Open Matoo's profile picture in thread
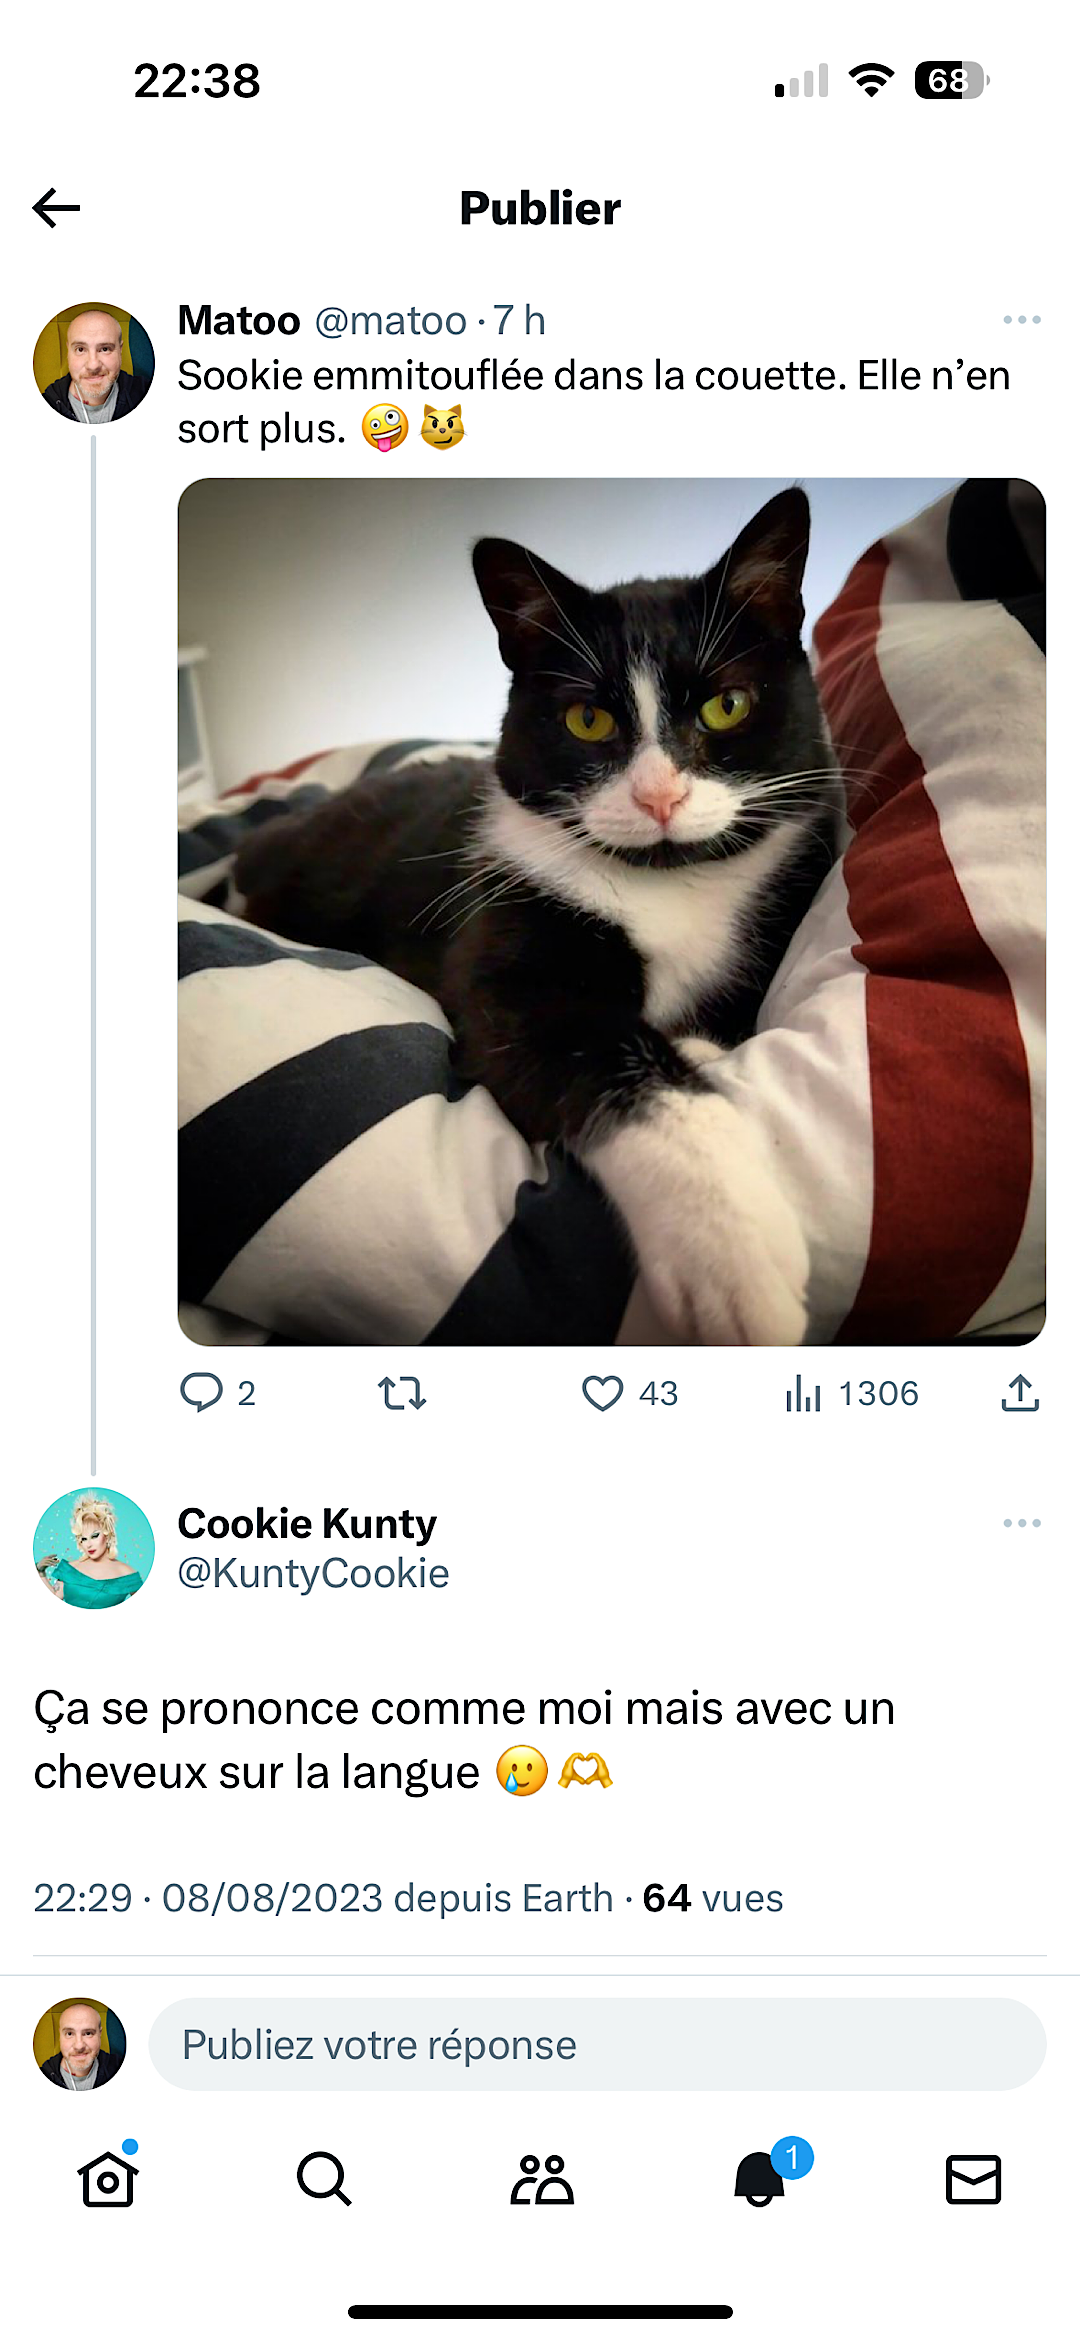This screenshot has height=2341, width=1080. (94, 363)
